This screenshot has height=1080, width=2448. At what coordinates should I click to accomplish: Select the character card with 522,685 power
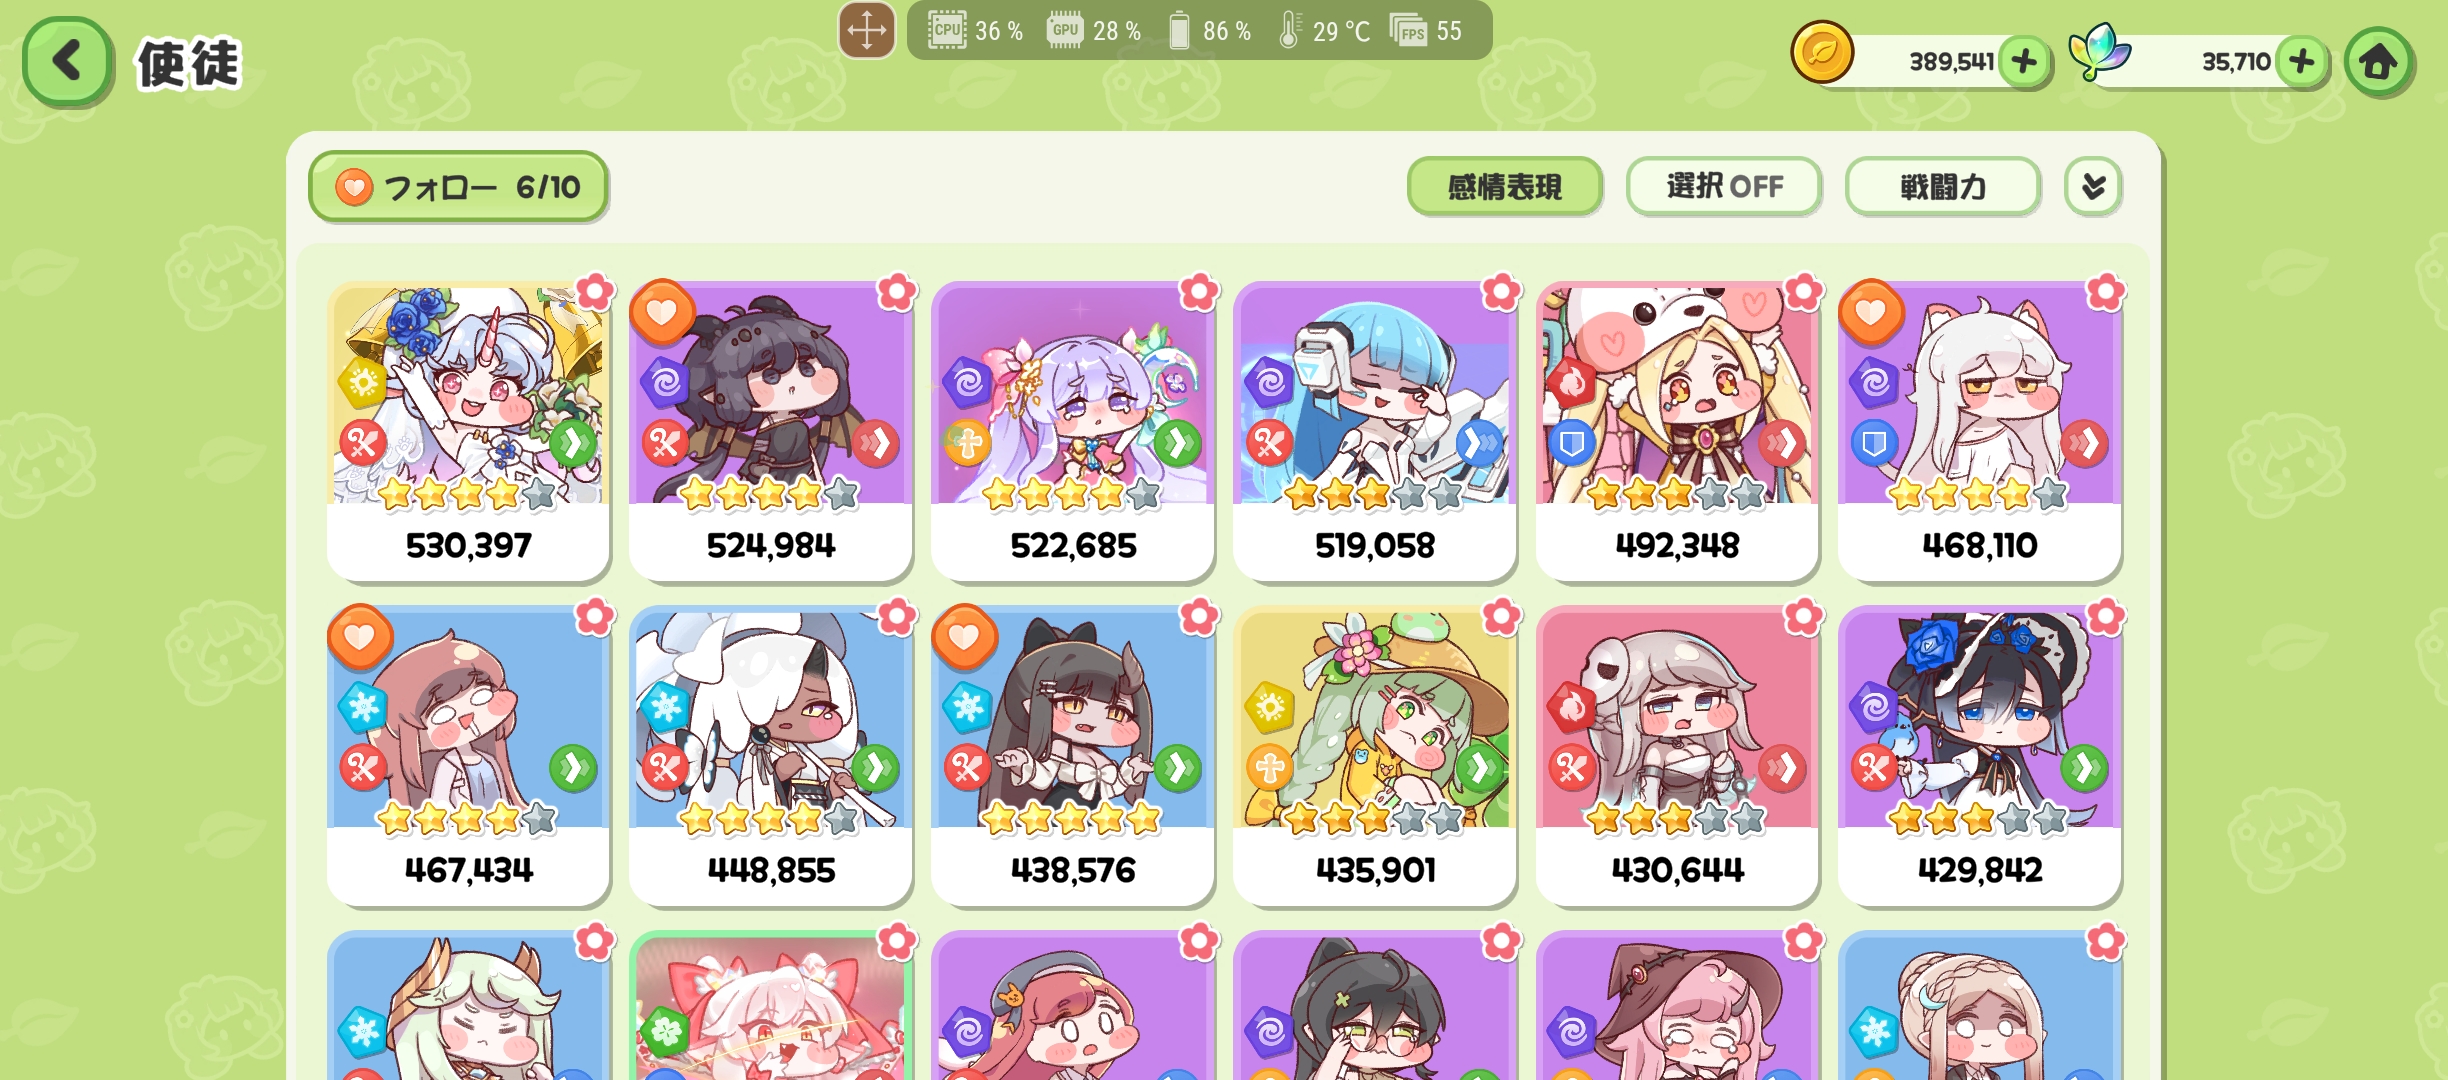point(1073,431)
